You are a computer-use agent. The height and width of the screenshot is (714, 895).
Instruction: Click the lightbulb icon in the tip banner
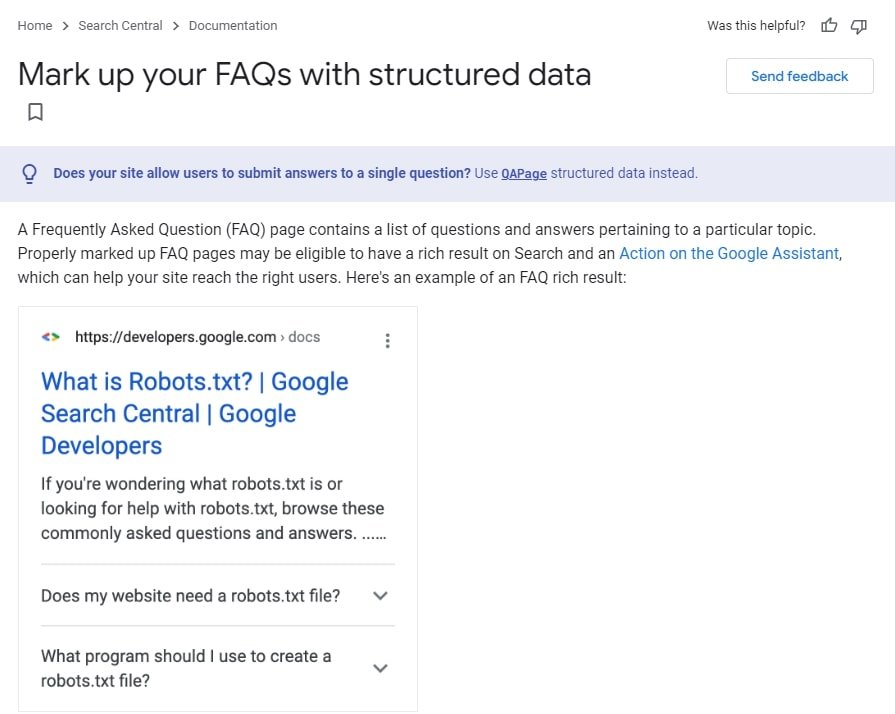30,173
